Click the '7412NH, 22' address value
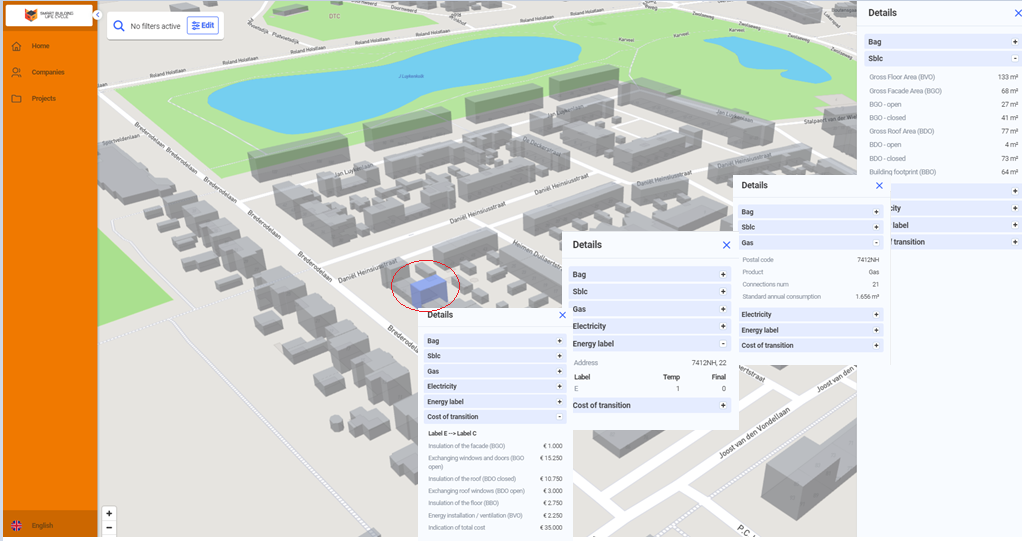This screenshot has height=541, width=1022. 708,362
